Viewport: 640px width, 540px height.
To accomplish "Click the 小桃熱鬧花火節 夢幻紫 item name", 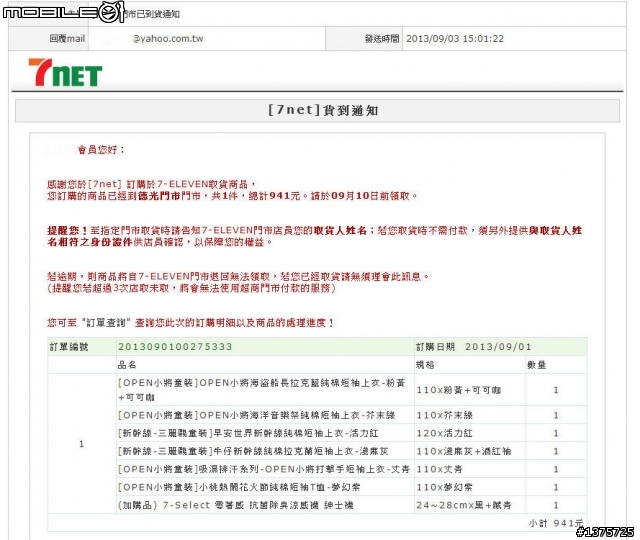I will coord(239,487).
